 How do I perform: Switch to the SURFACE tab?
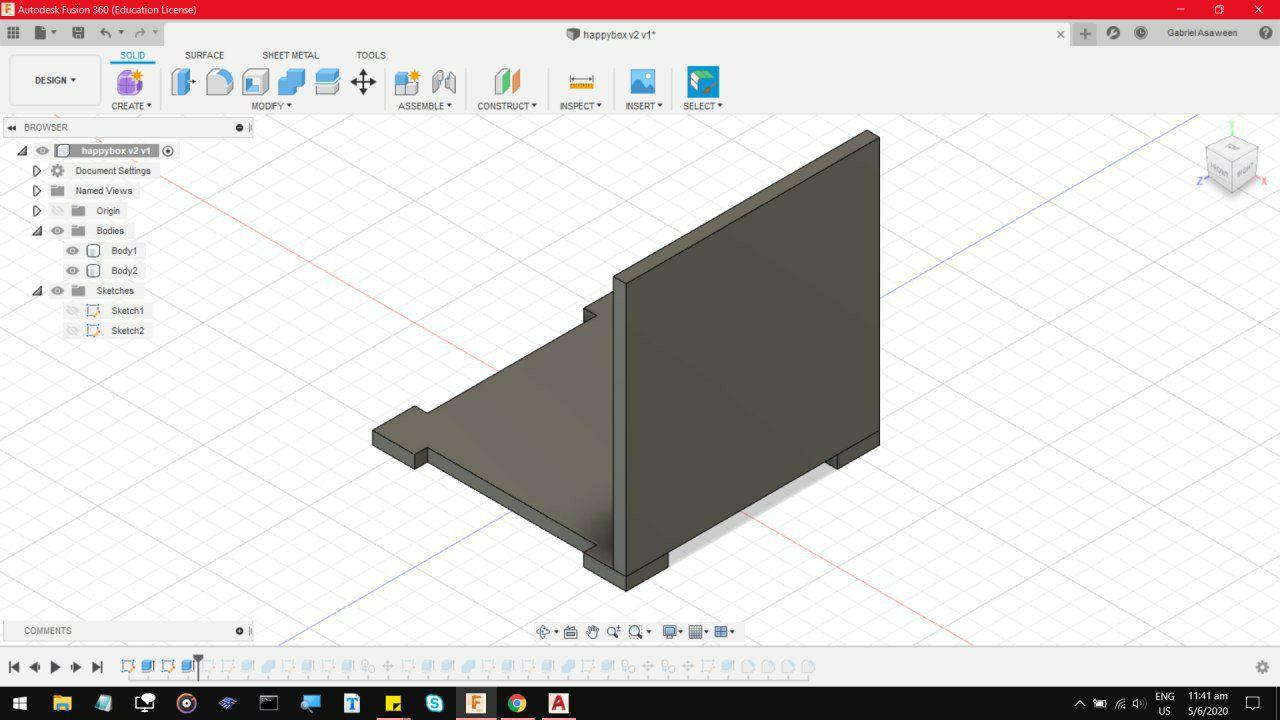(x=204, y=56)
